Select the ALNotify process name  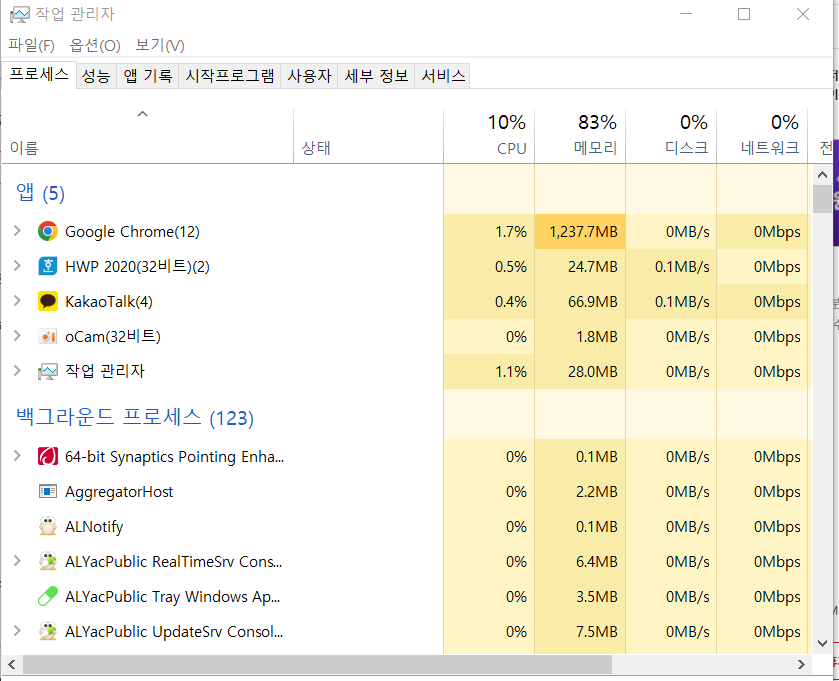pos(94,527)
